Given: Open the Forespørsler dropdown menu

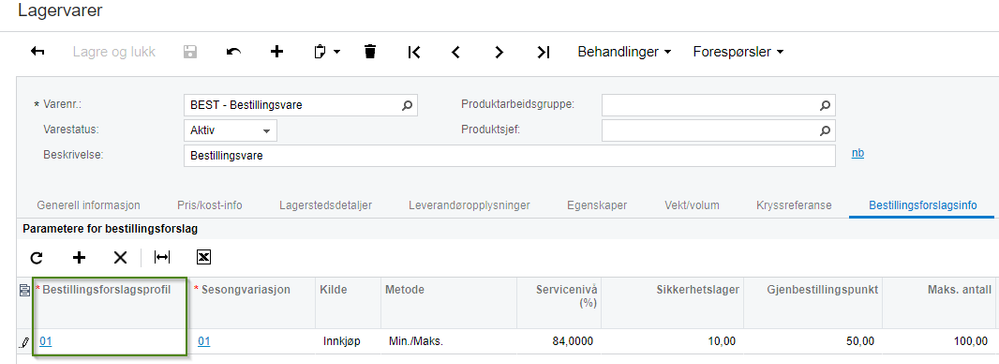Looking at the screenshot, I should 738,52.
